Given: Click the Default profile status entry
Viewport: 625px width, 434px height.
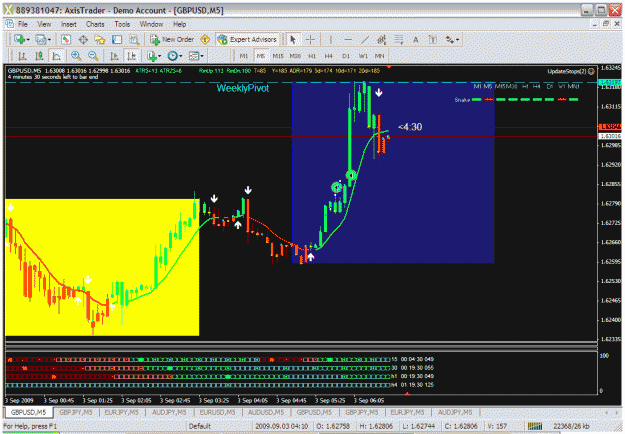Looking at the screenshot, I should 199,426.
